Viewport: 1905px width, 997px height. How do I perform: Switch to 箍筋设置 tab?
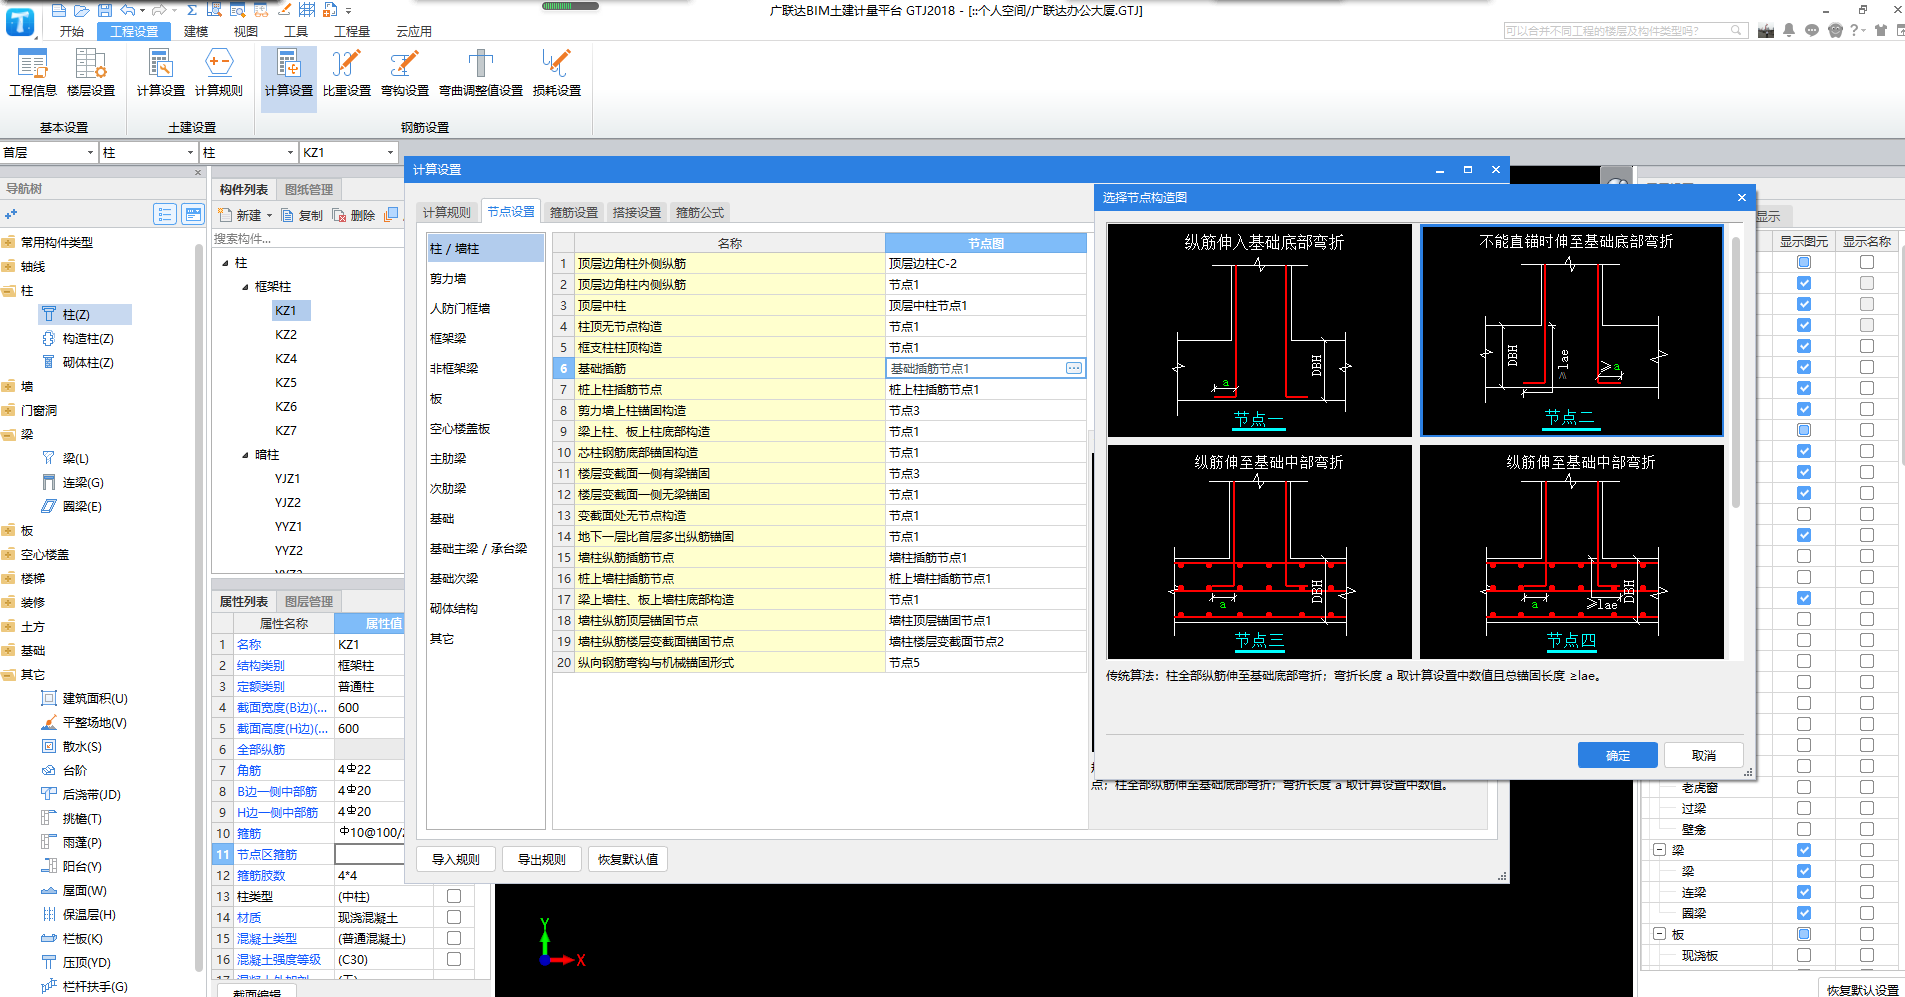pos(574,212)
